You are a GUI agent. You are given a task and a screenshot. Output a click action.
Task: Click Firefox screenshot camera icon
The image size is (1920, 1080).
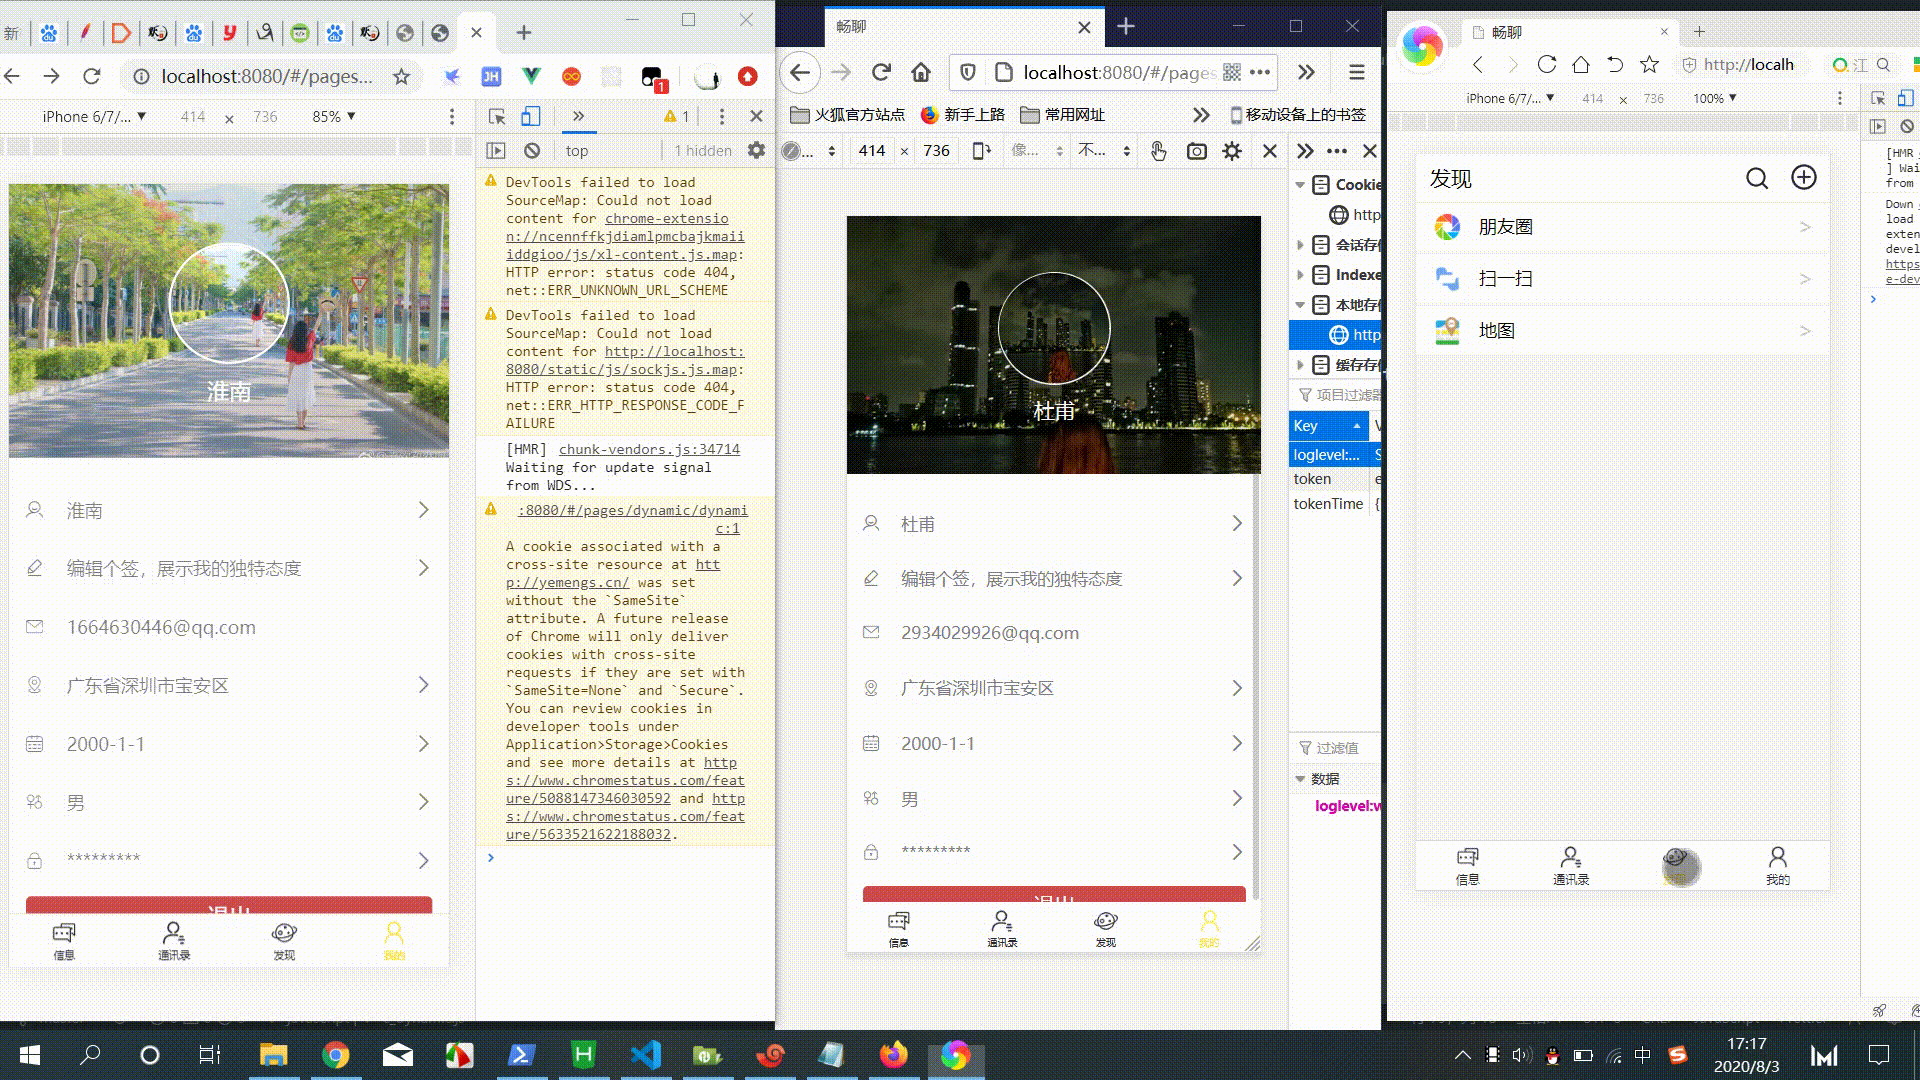pyautogui.click(x=1196, y=151)
